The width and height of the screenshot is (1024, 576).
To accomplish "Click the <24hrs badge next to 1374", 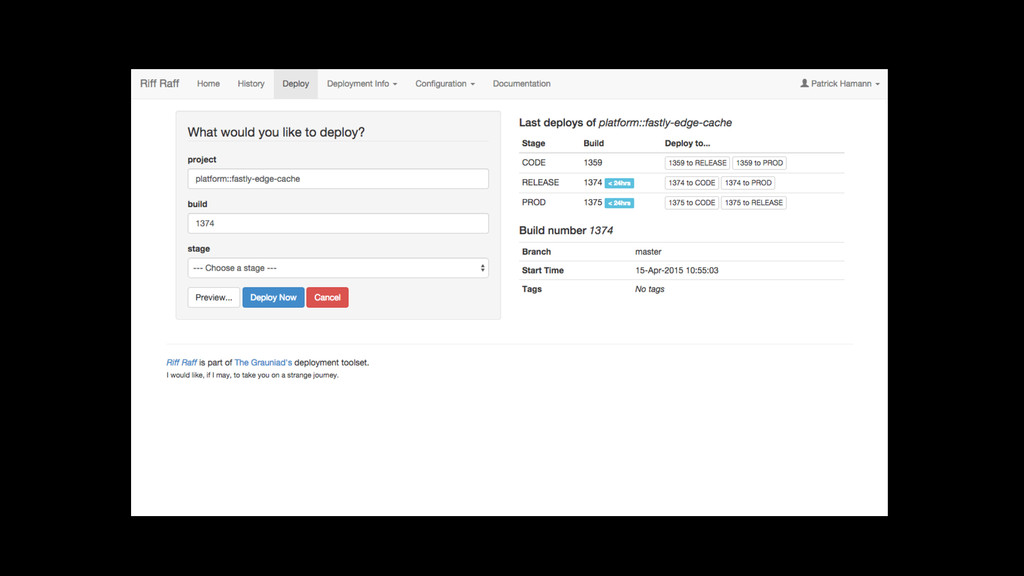I will tap(619, 184).
